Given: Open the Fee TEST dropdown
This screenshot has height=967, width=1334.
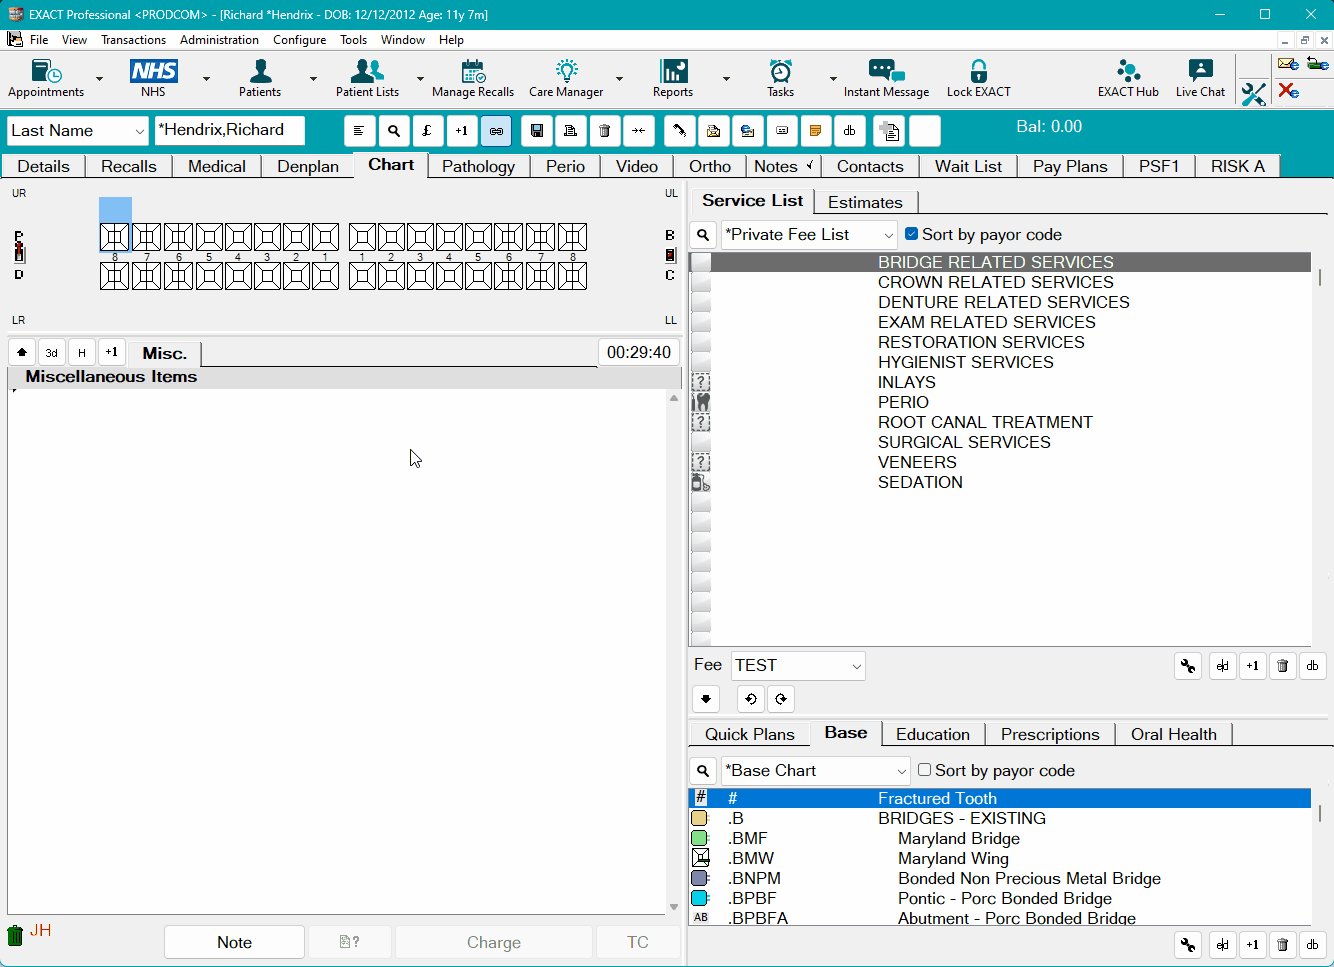Looking at the screenshot, I should click(x=856, y=666).
